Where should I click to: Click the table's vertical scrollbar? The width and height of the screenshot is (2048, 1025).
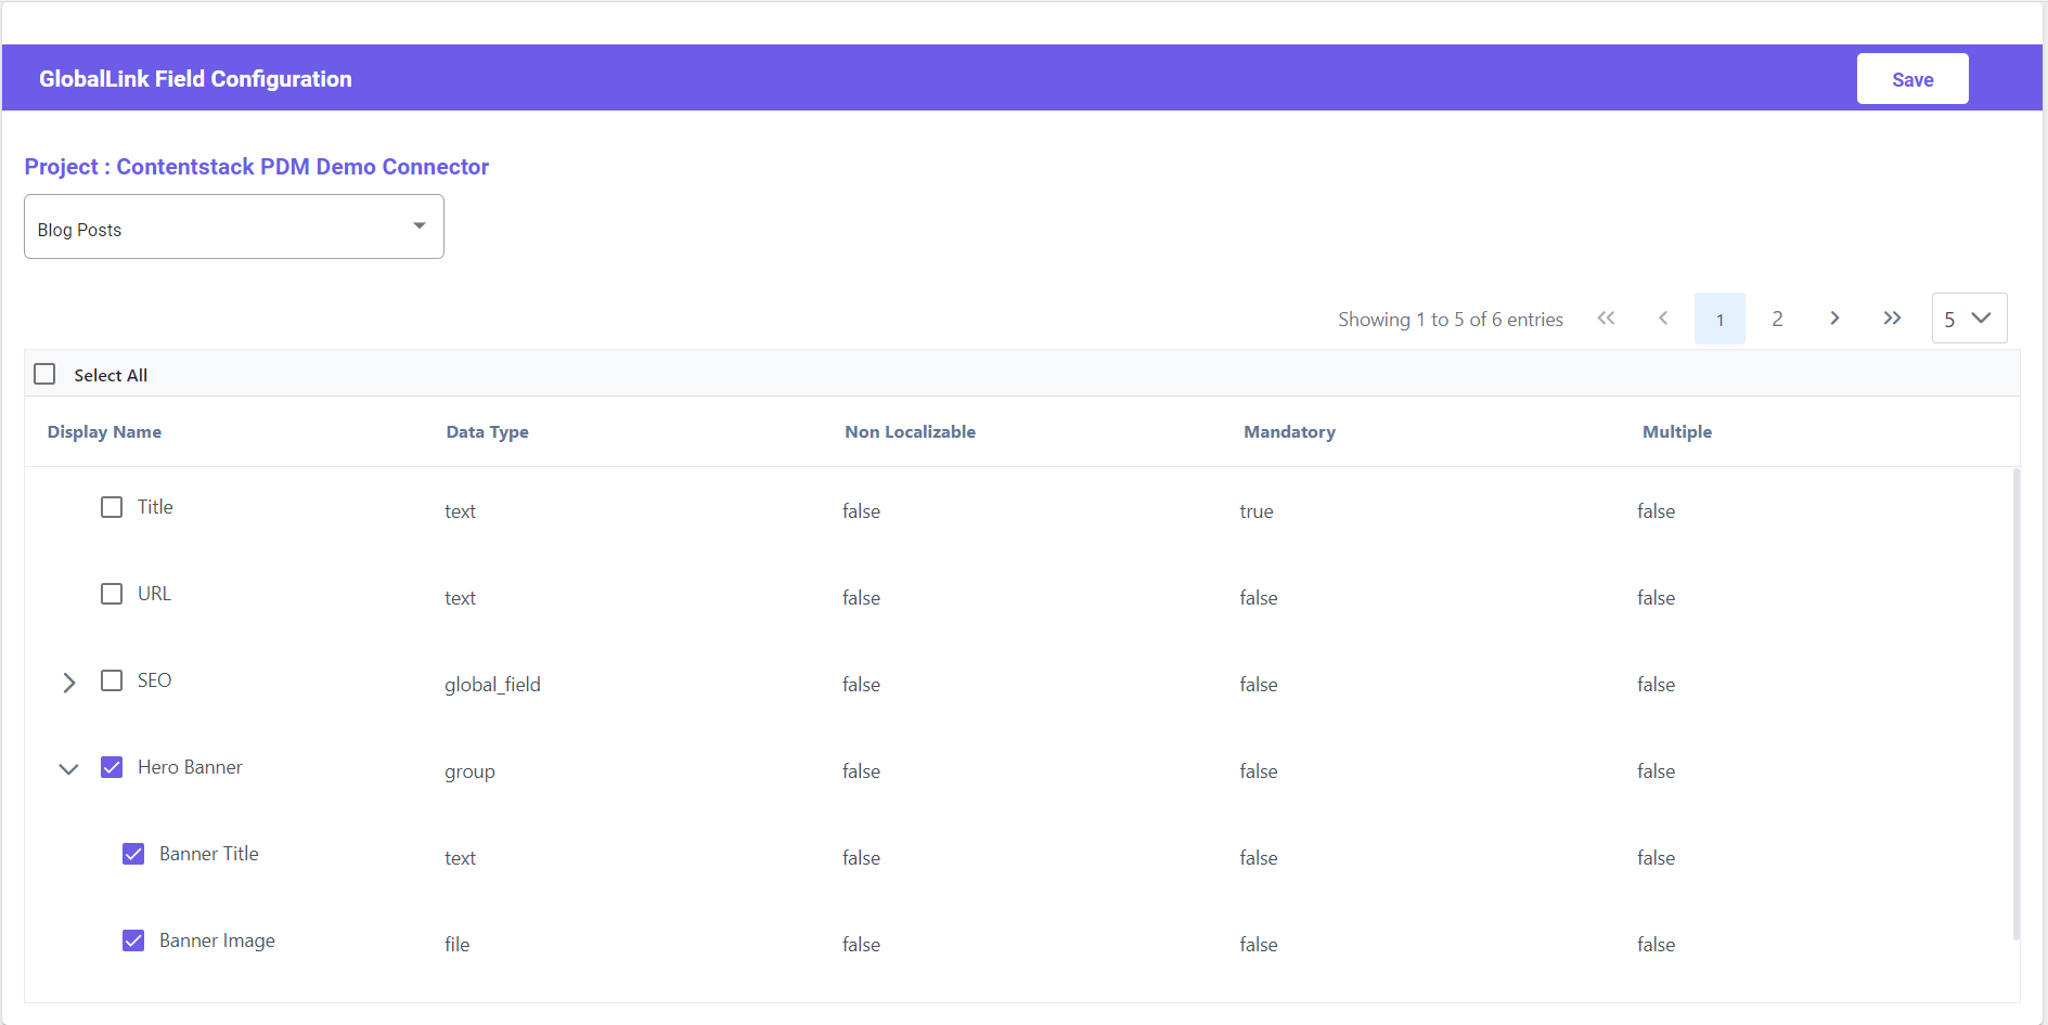[x=2015, y=704]
